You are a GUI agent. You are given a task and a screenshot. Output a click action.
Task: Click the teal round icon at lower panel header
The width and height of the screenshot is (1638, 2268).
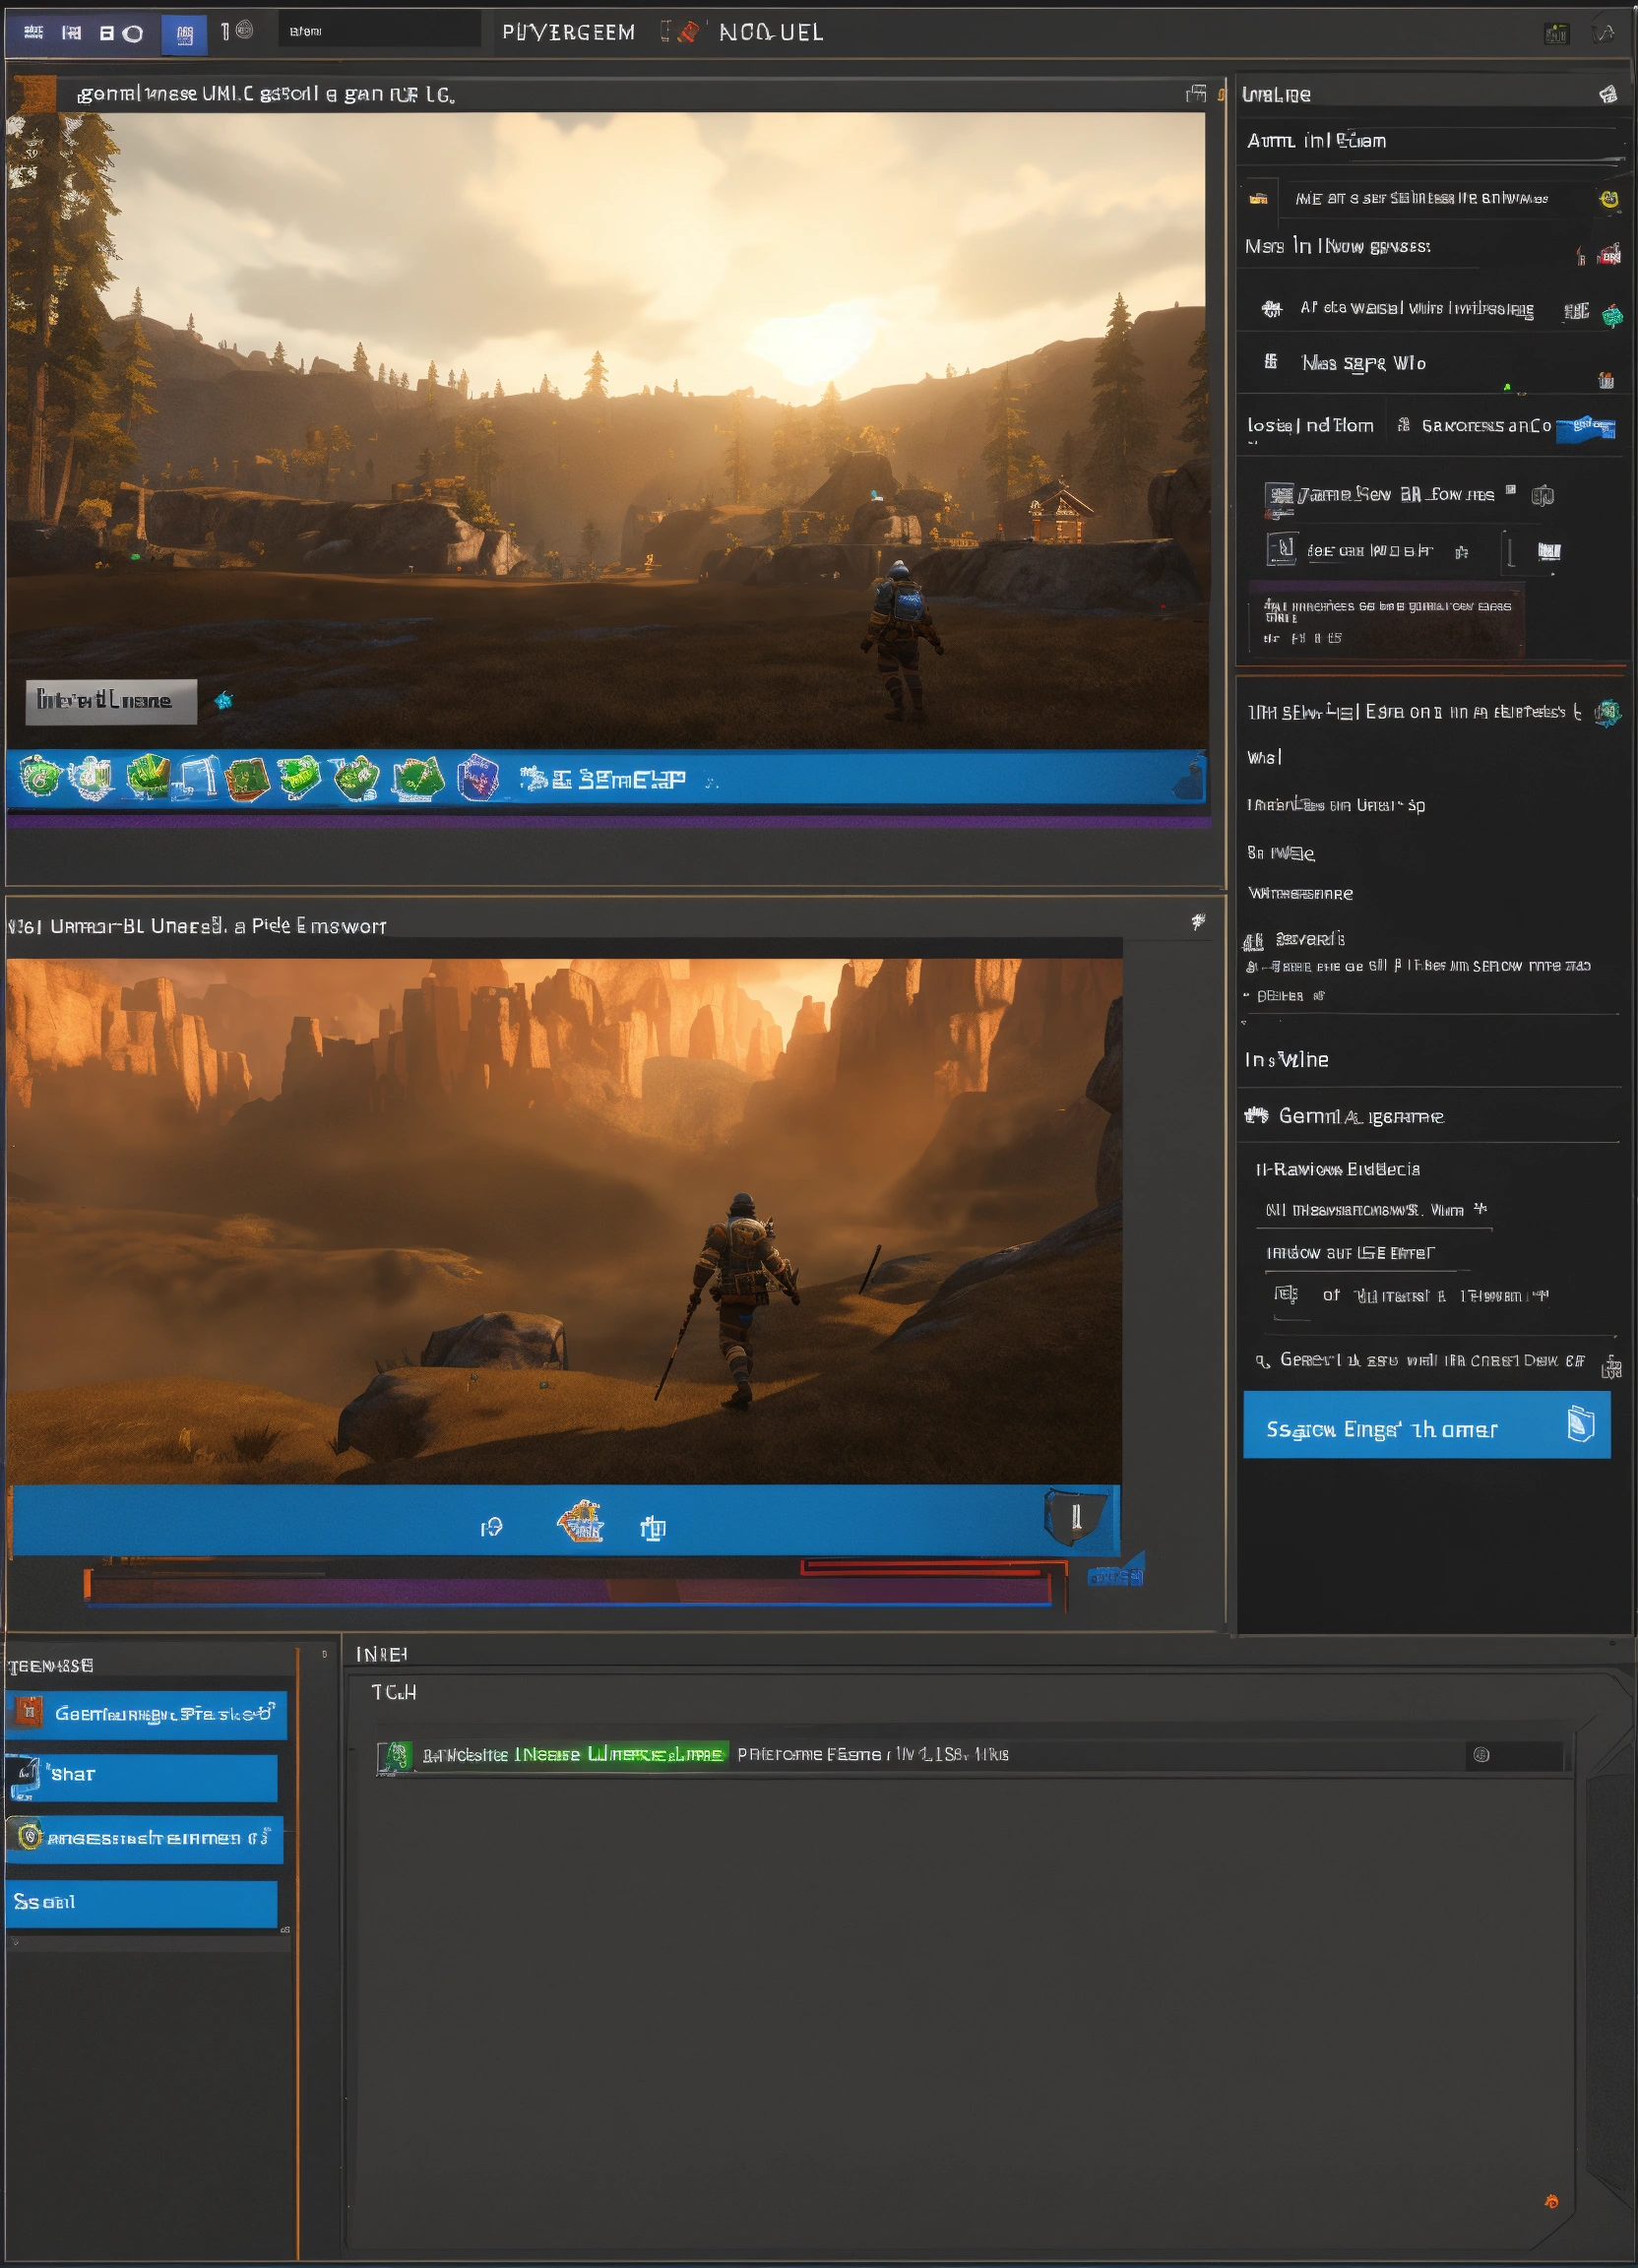click(1607, 712)
